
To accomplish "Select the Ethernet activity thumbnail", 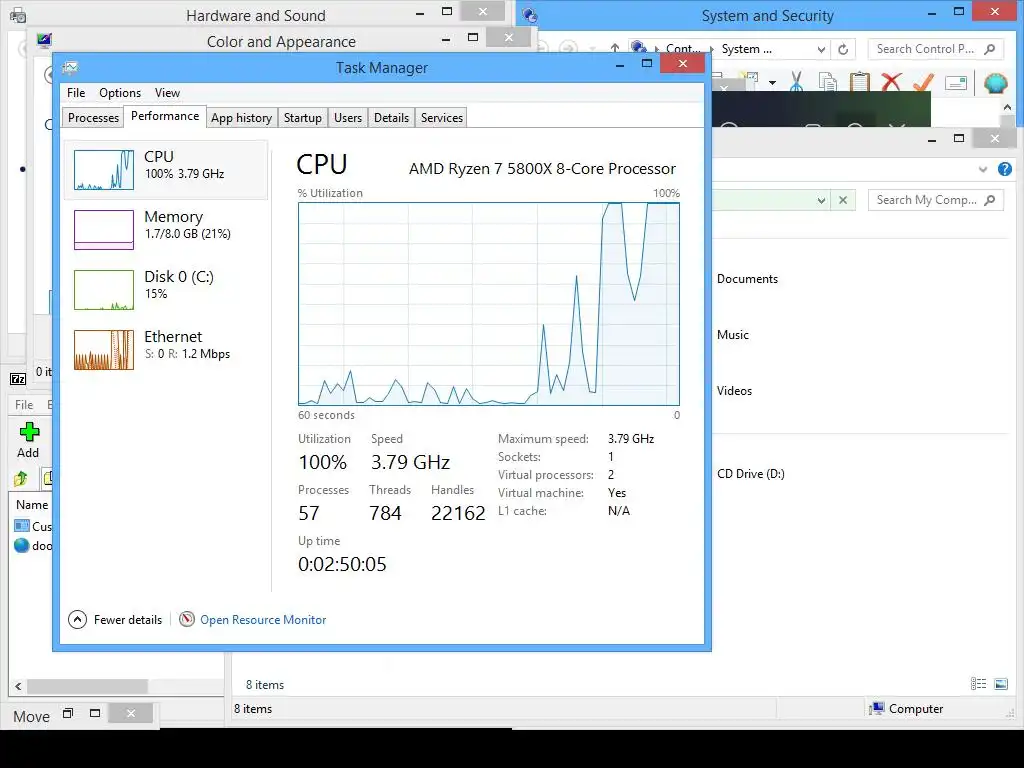I will pos(104,349).
